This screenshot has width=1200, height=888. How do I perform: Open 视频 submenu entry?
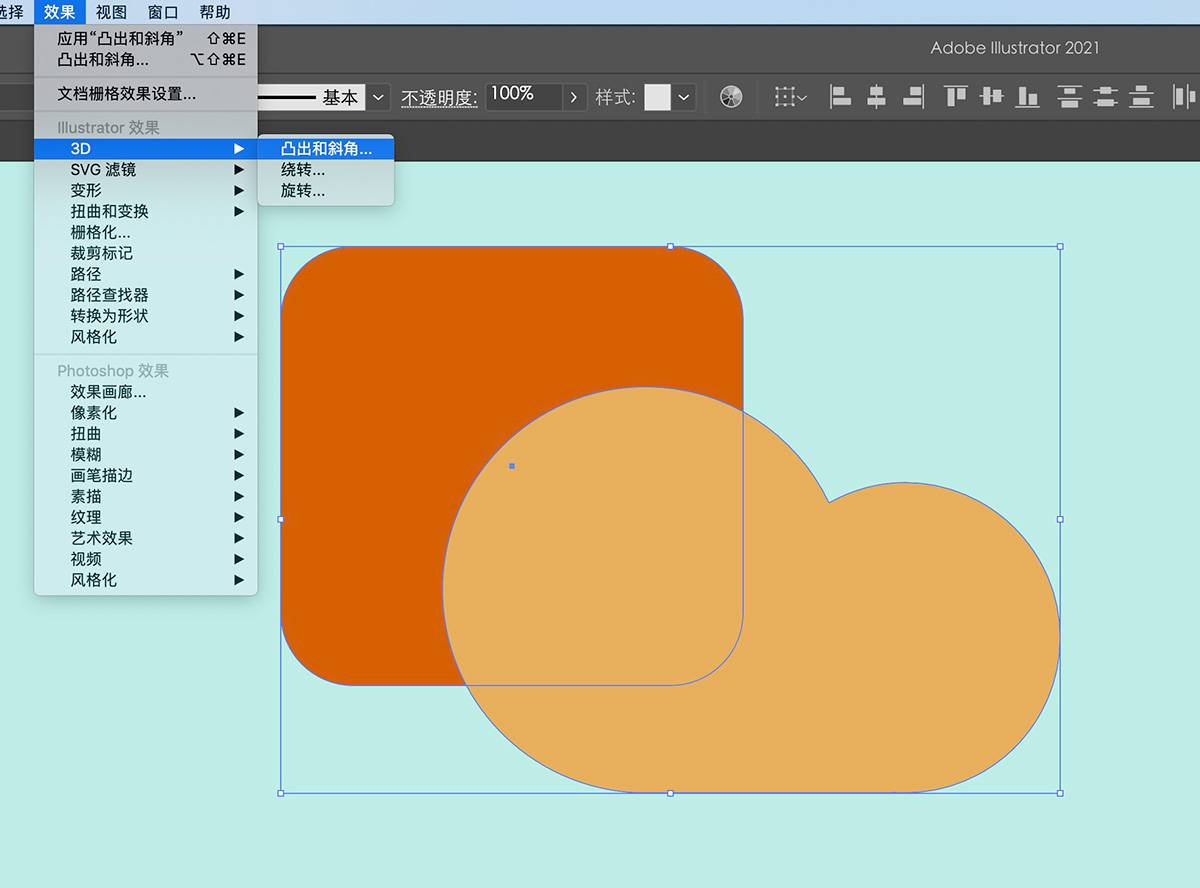point(146,559)
